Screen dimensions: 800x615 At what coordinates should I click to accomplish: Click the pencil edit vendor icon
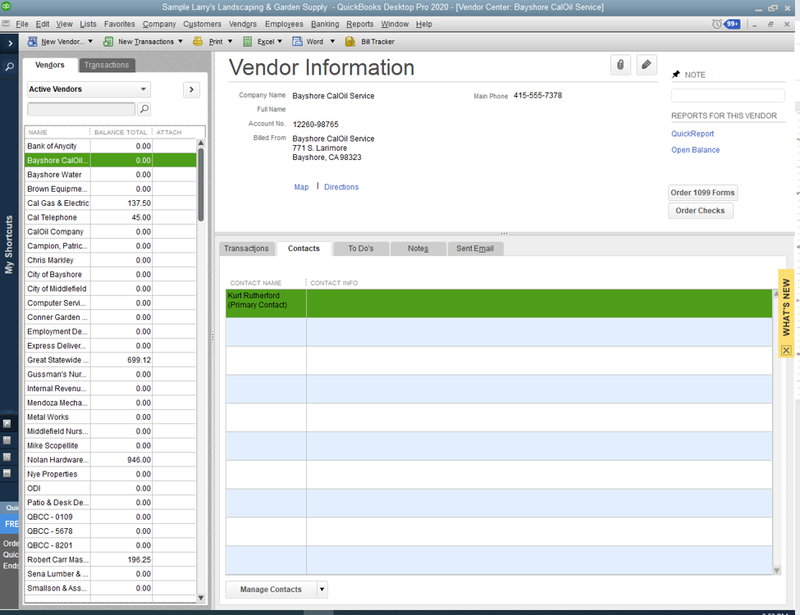click(646, 65)
